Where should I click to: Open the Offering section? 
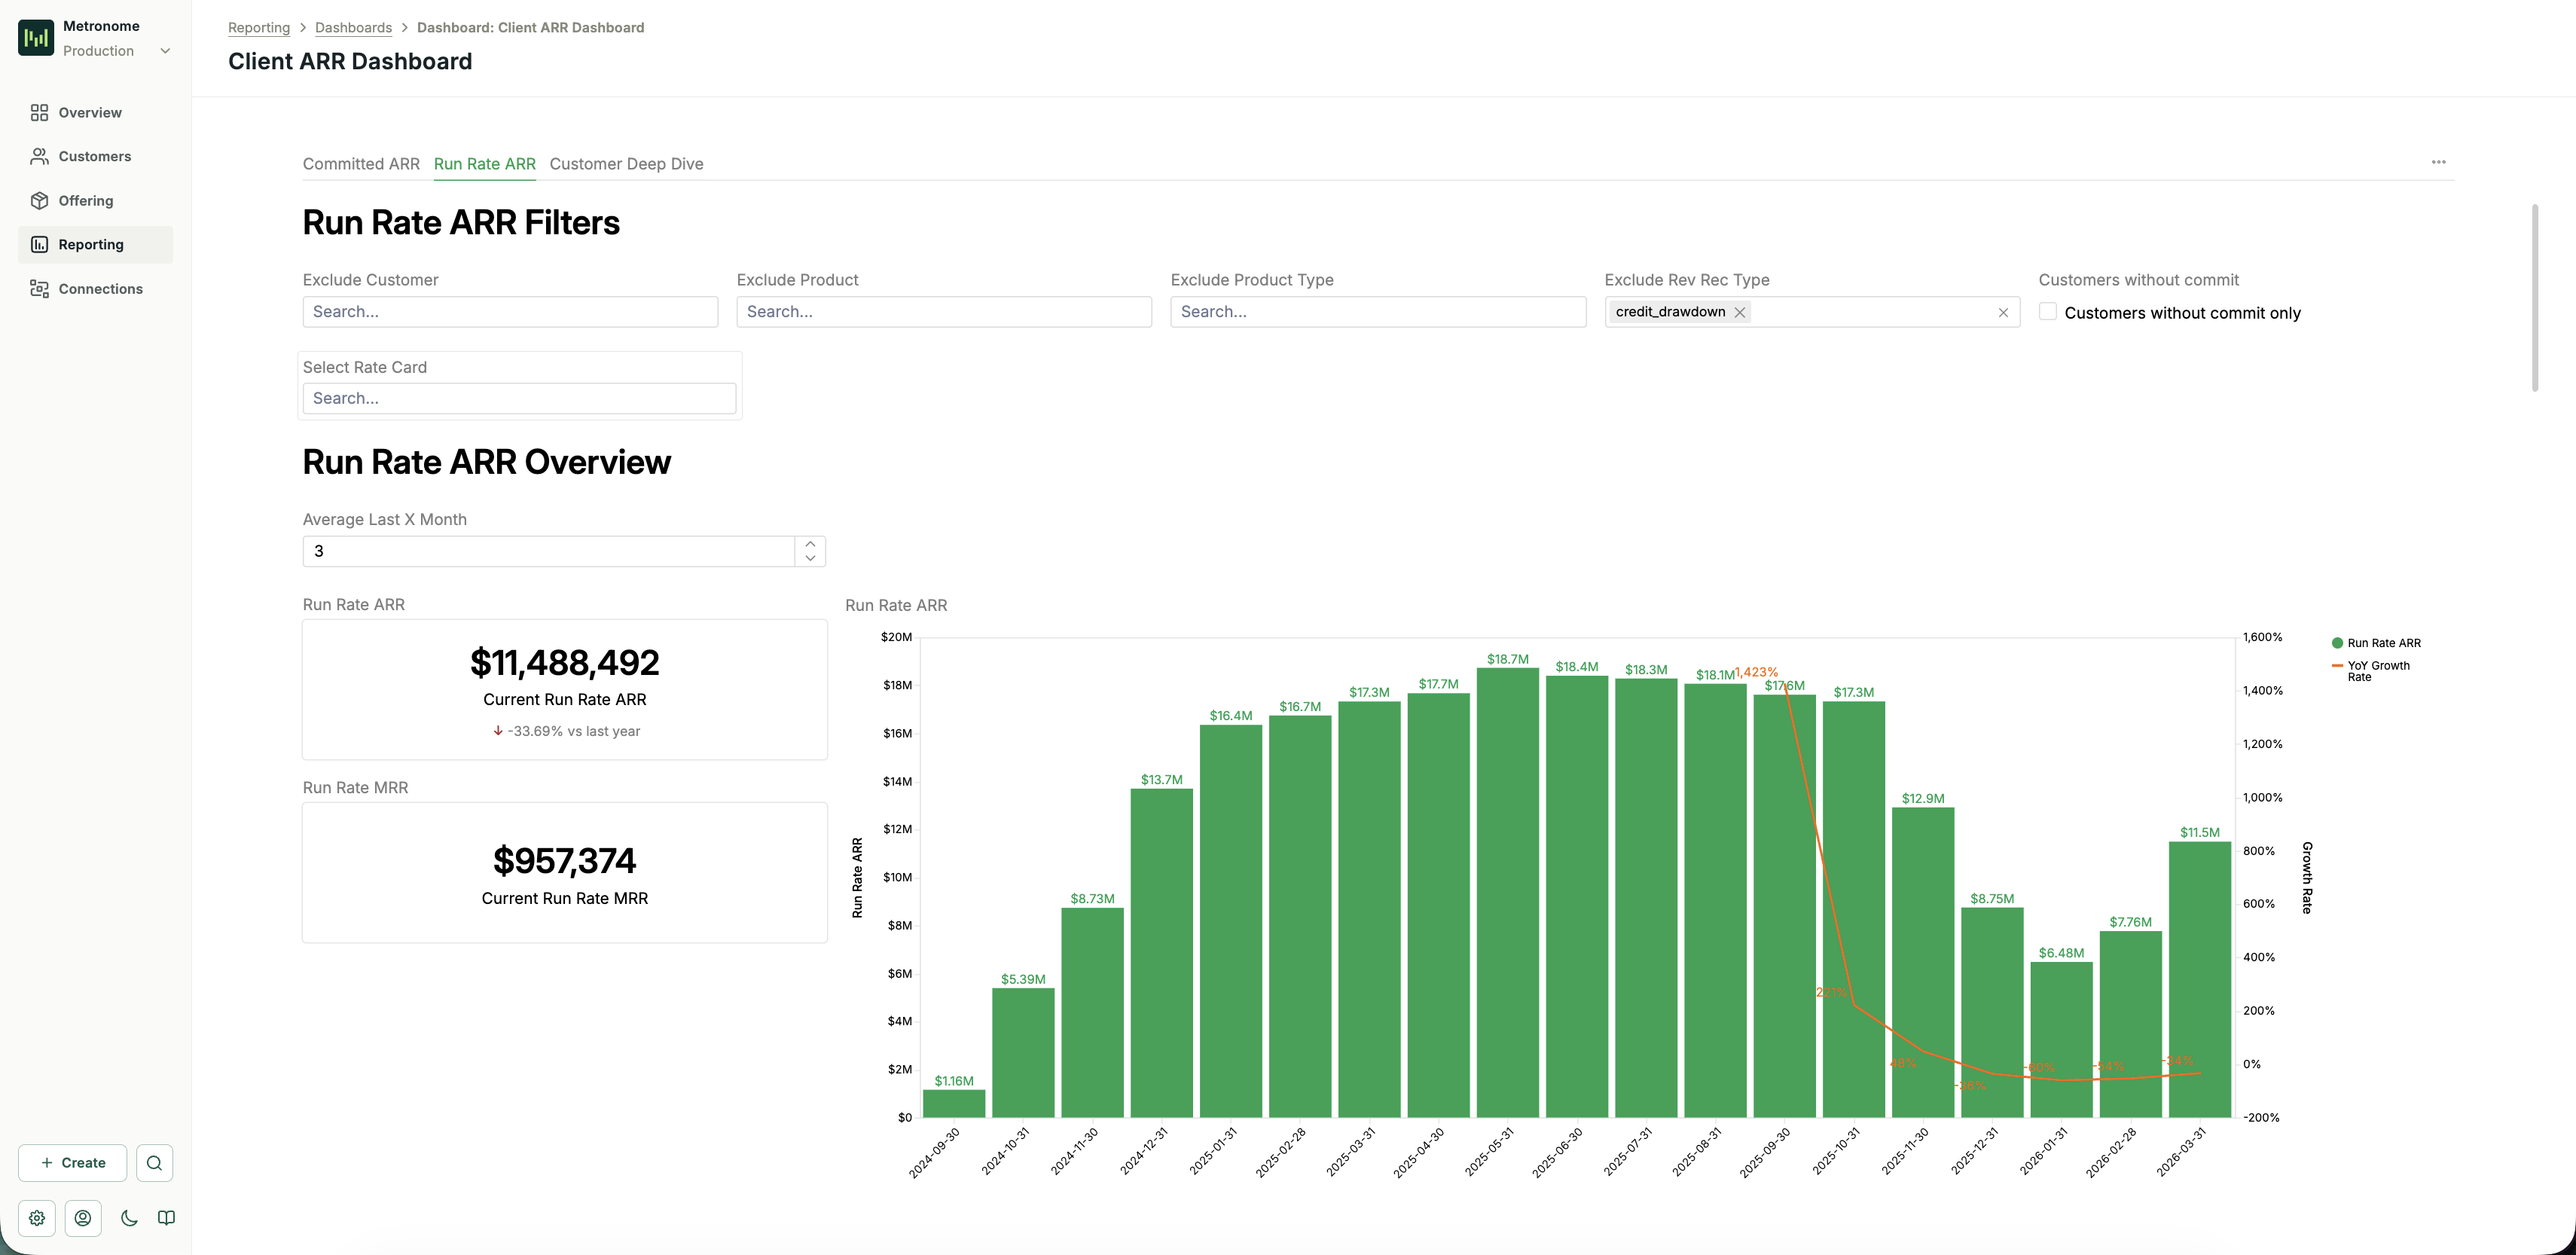(x=86, y=200)
